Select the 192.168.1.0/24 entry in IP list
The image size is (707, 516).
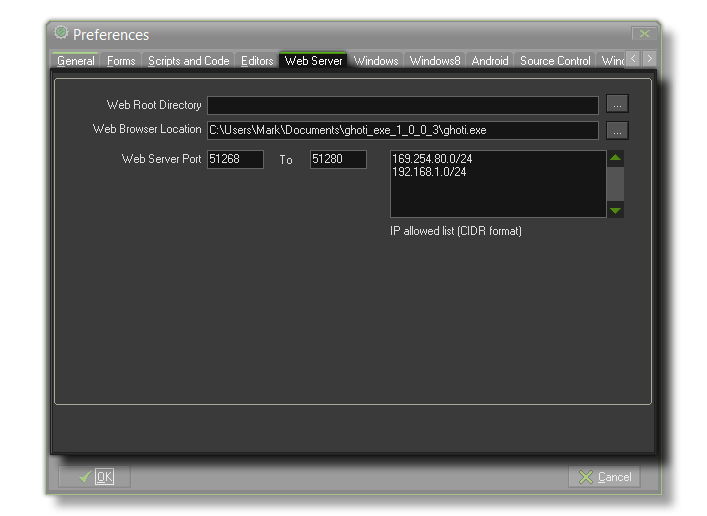[429, 172]
